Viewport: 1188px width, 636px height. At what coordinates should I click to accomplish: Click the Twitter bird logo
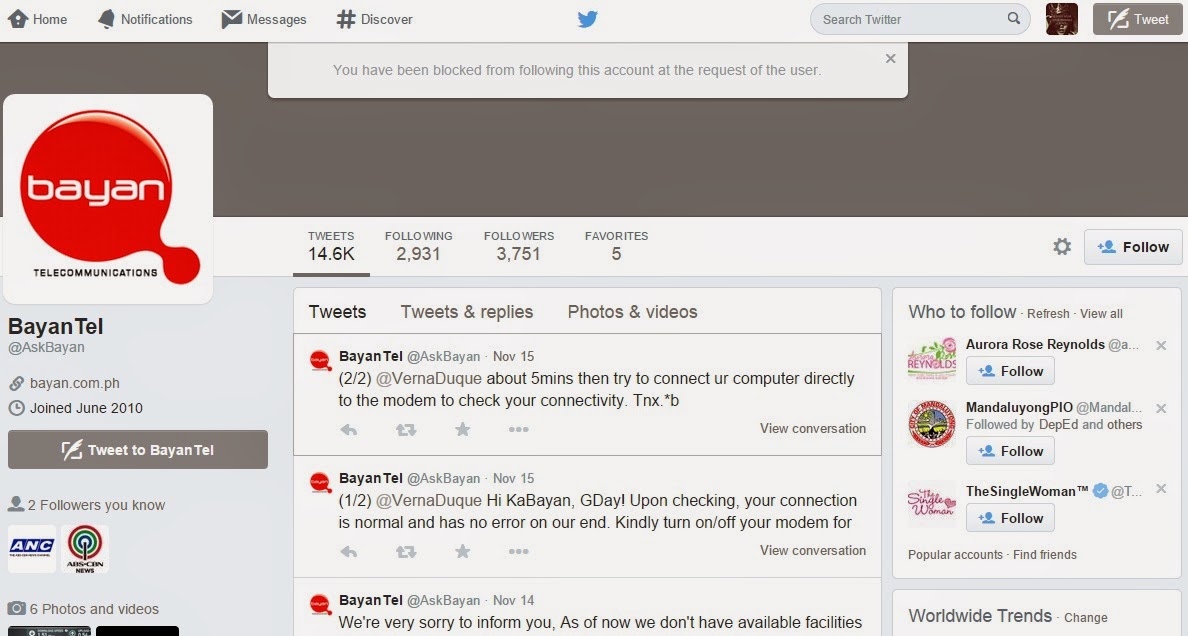point(587,19)
